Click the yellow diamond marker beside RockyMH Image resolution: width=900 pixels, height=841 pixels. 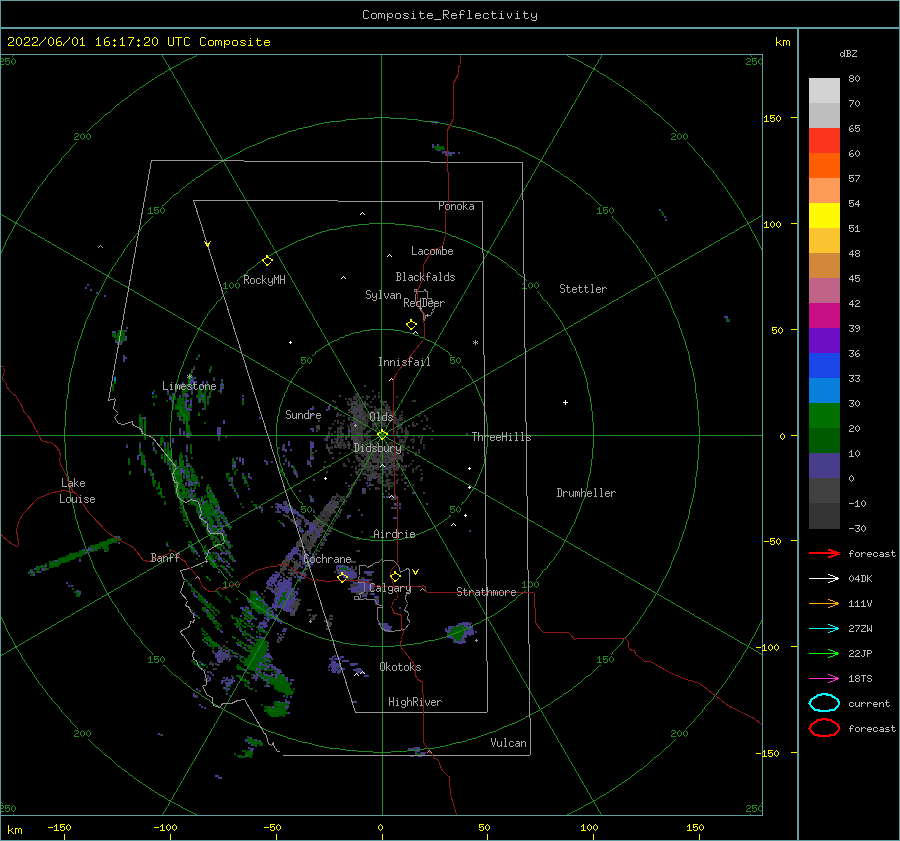point(267,261)
